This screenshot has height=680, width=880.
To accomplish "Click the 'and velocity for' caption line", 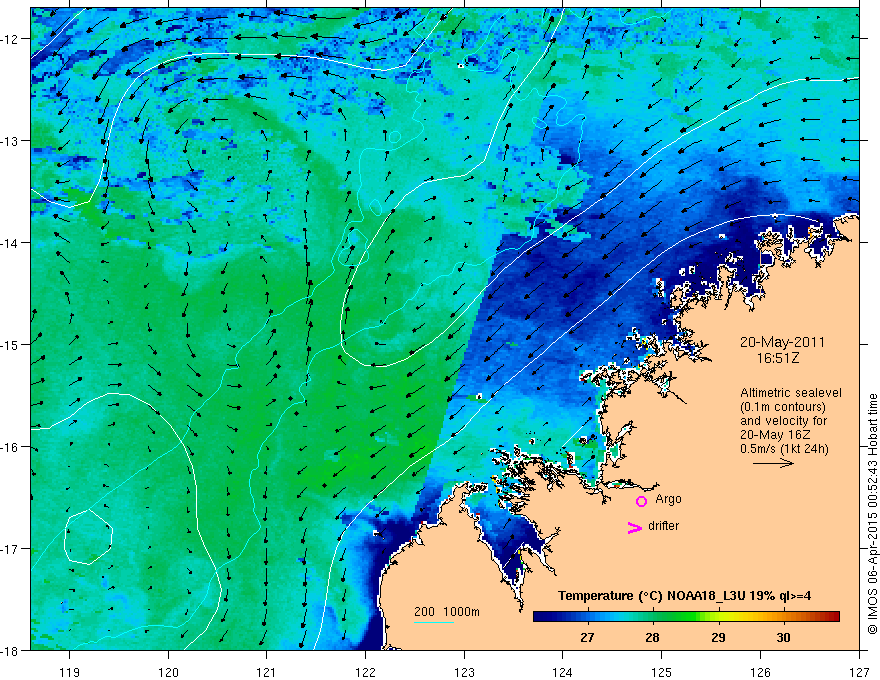I will coord(783,421).
